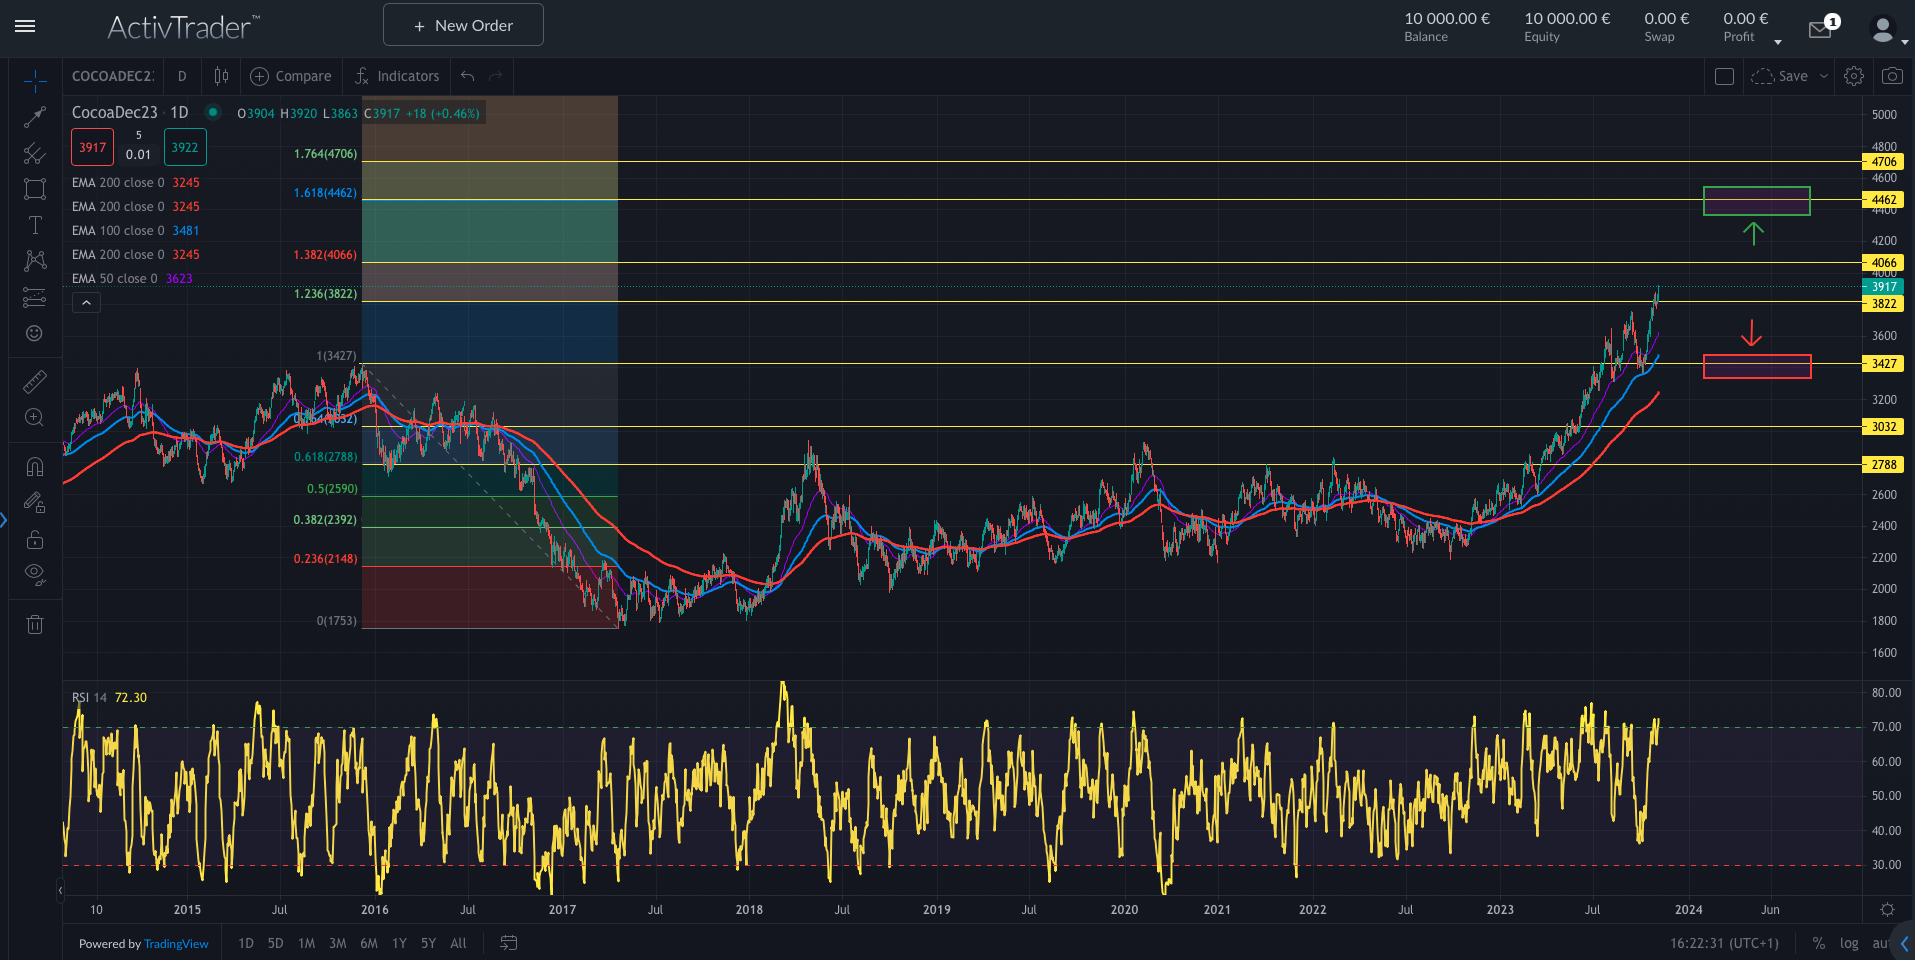
Task: Select the Text annotation tool
Action: tap(35, 225)
